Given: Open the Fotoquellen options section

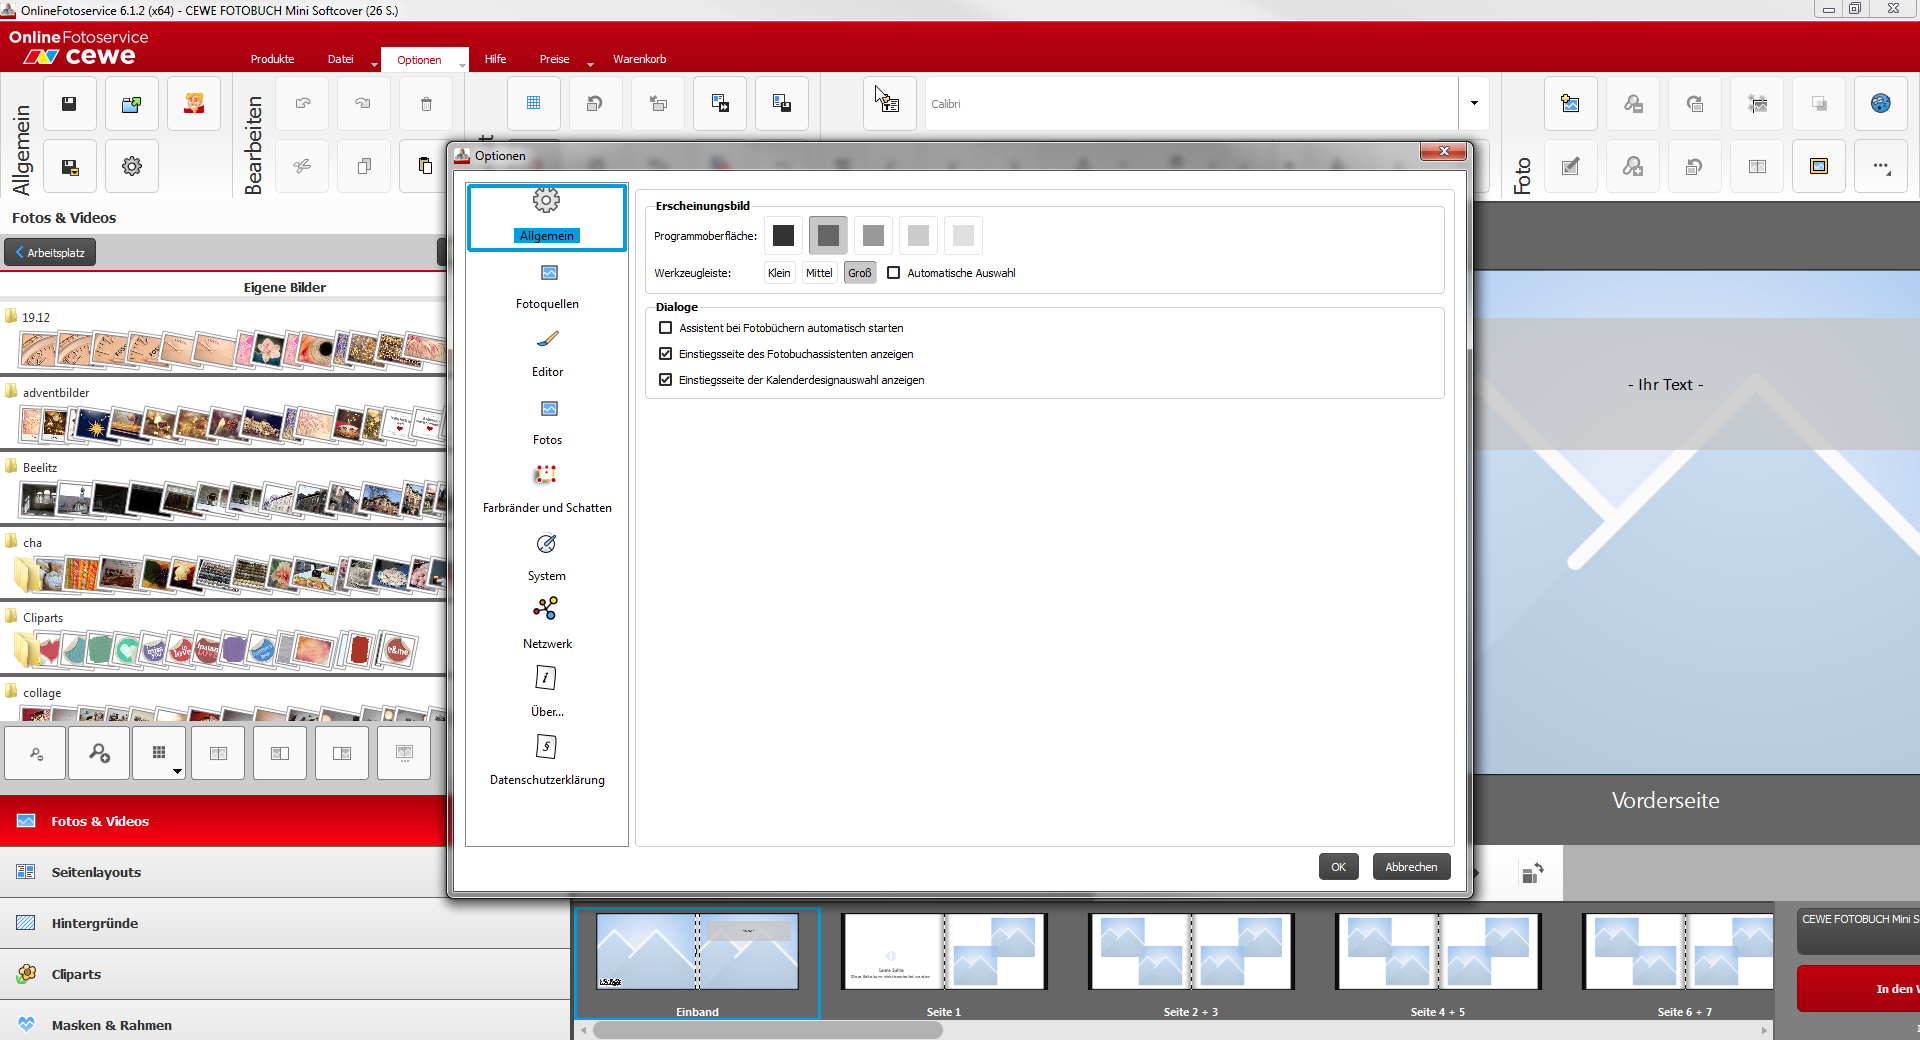Looking at the screenshot, I should click(x=547, y=286).
